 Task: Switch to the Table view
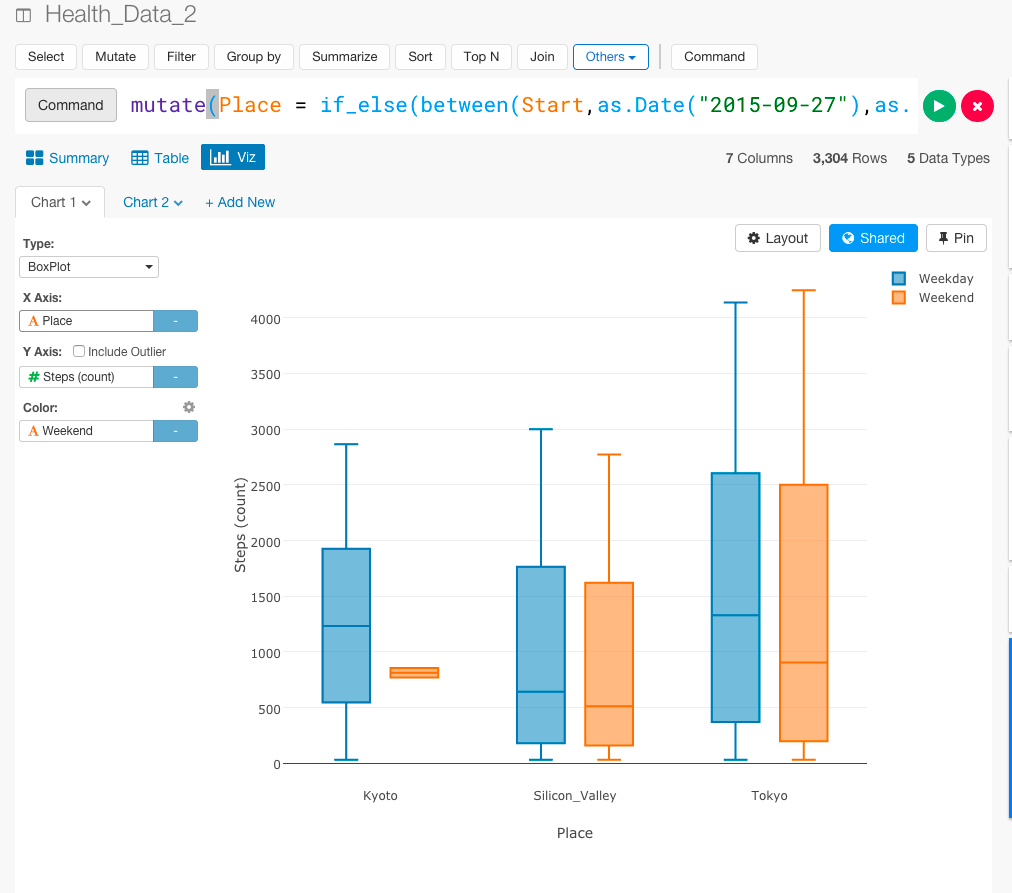pos(160,158)
